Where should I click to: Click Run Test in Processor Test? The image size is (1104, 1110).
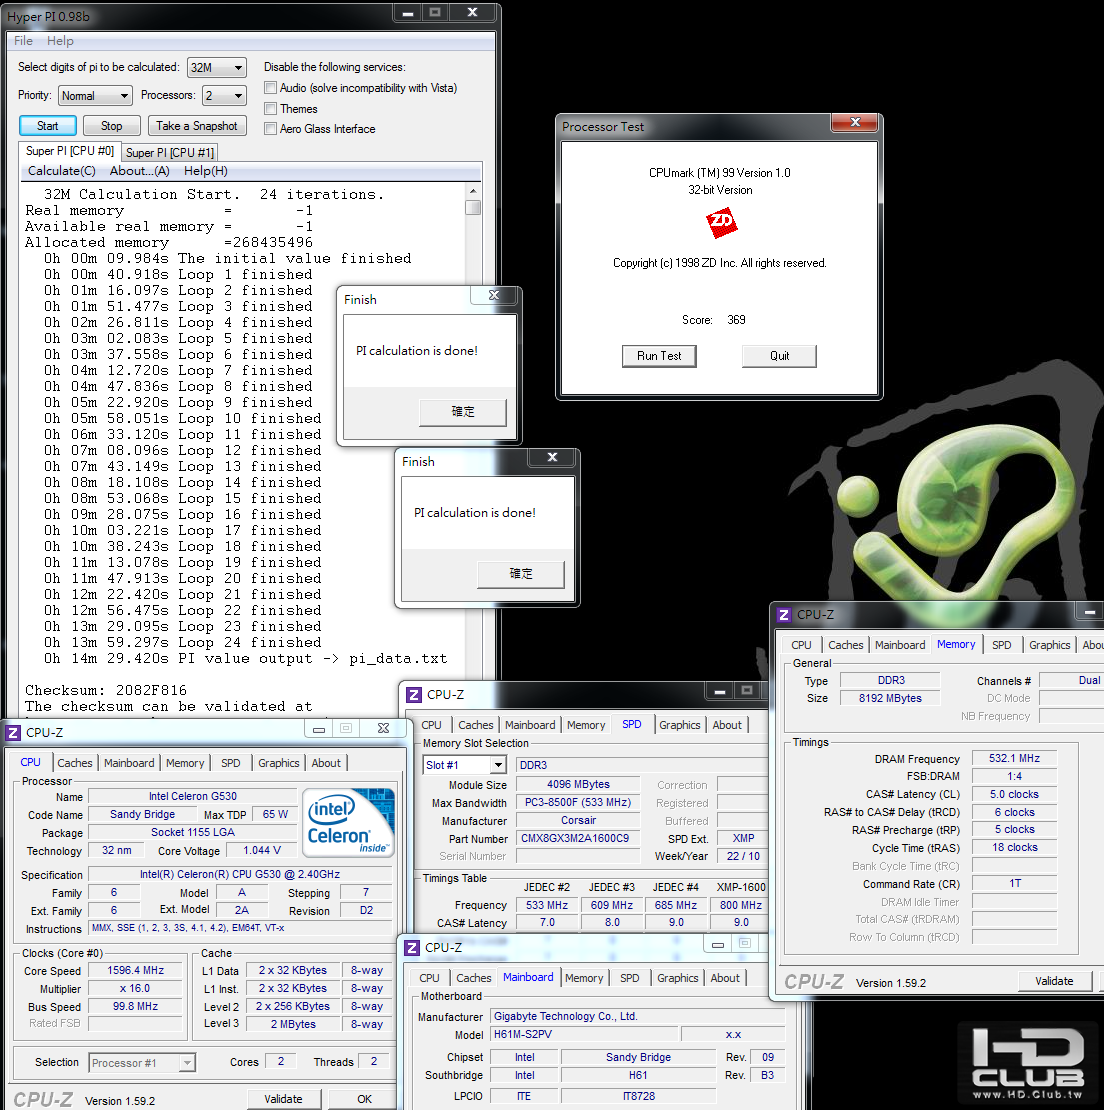[659, 356]
